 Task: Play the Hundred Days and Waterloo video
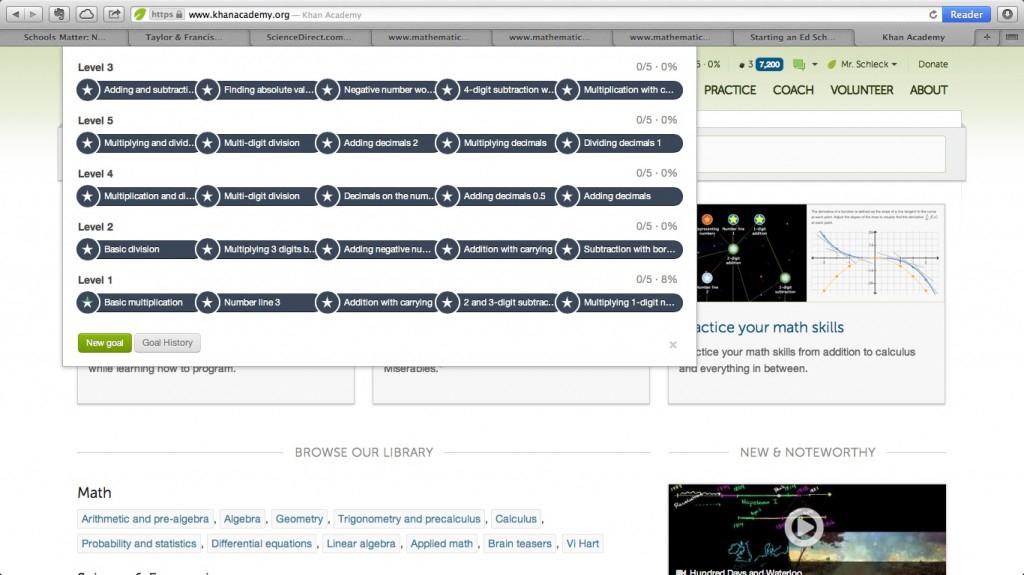click(804, 527)
